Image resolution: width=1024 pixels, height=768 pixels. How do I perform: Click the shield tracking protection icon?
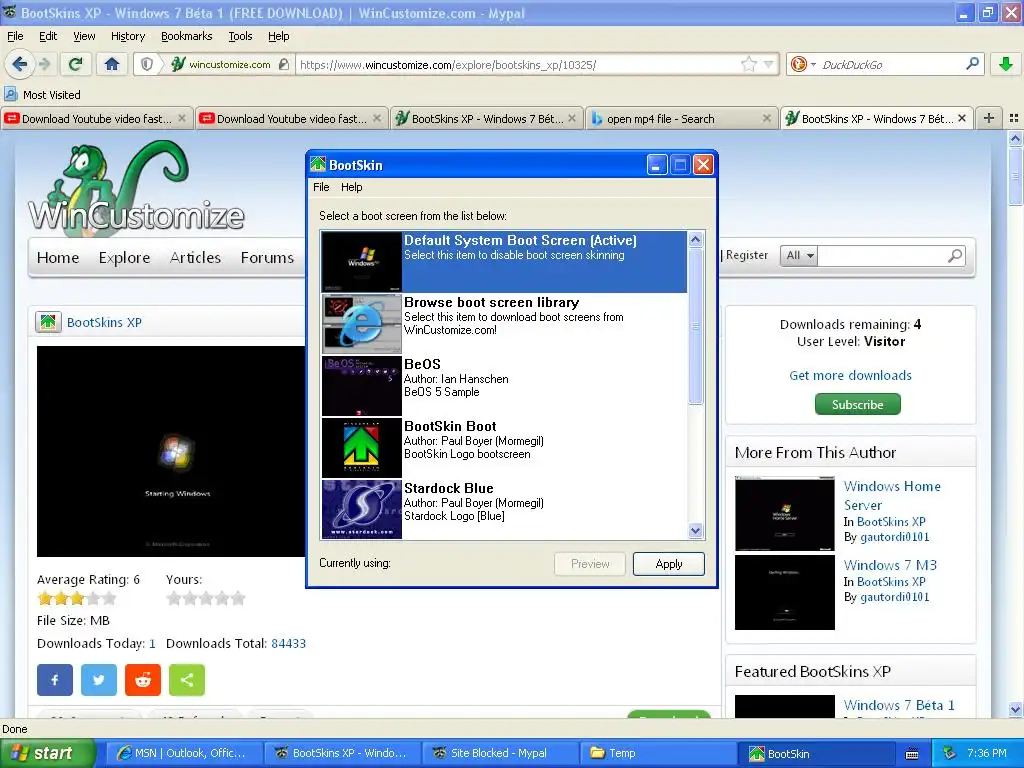click(x=147, y=64)
